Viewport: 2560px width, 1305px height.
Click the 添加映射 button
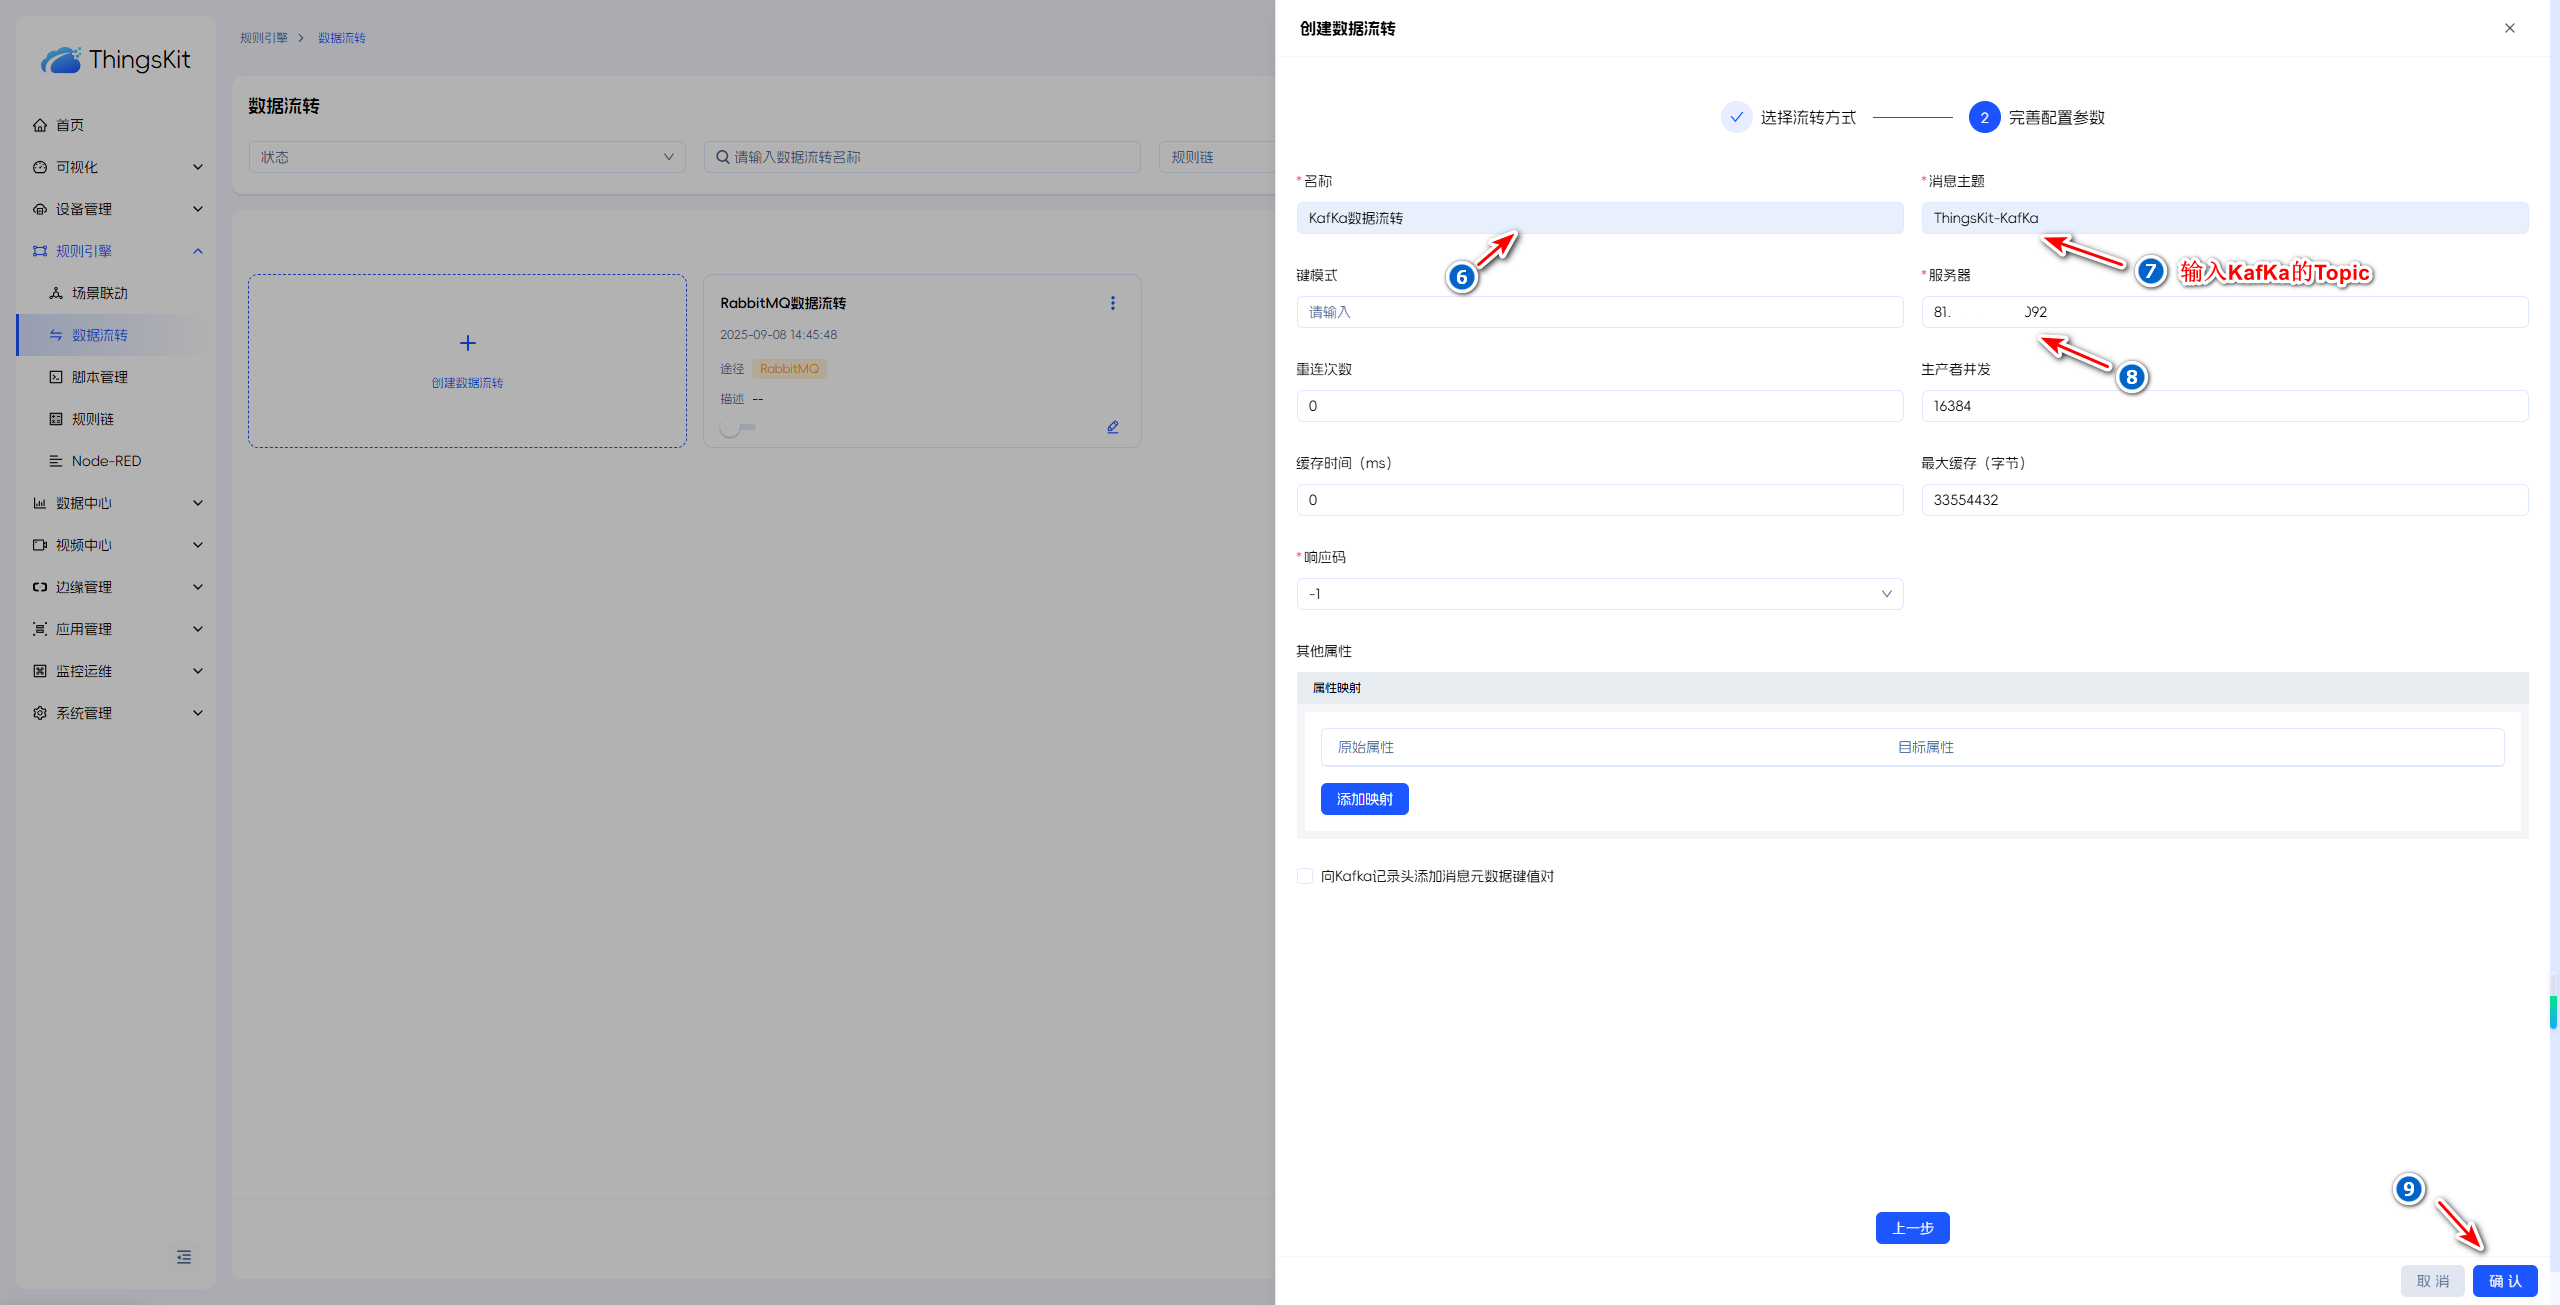(x=1364, y=799)
